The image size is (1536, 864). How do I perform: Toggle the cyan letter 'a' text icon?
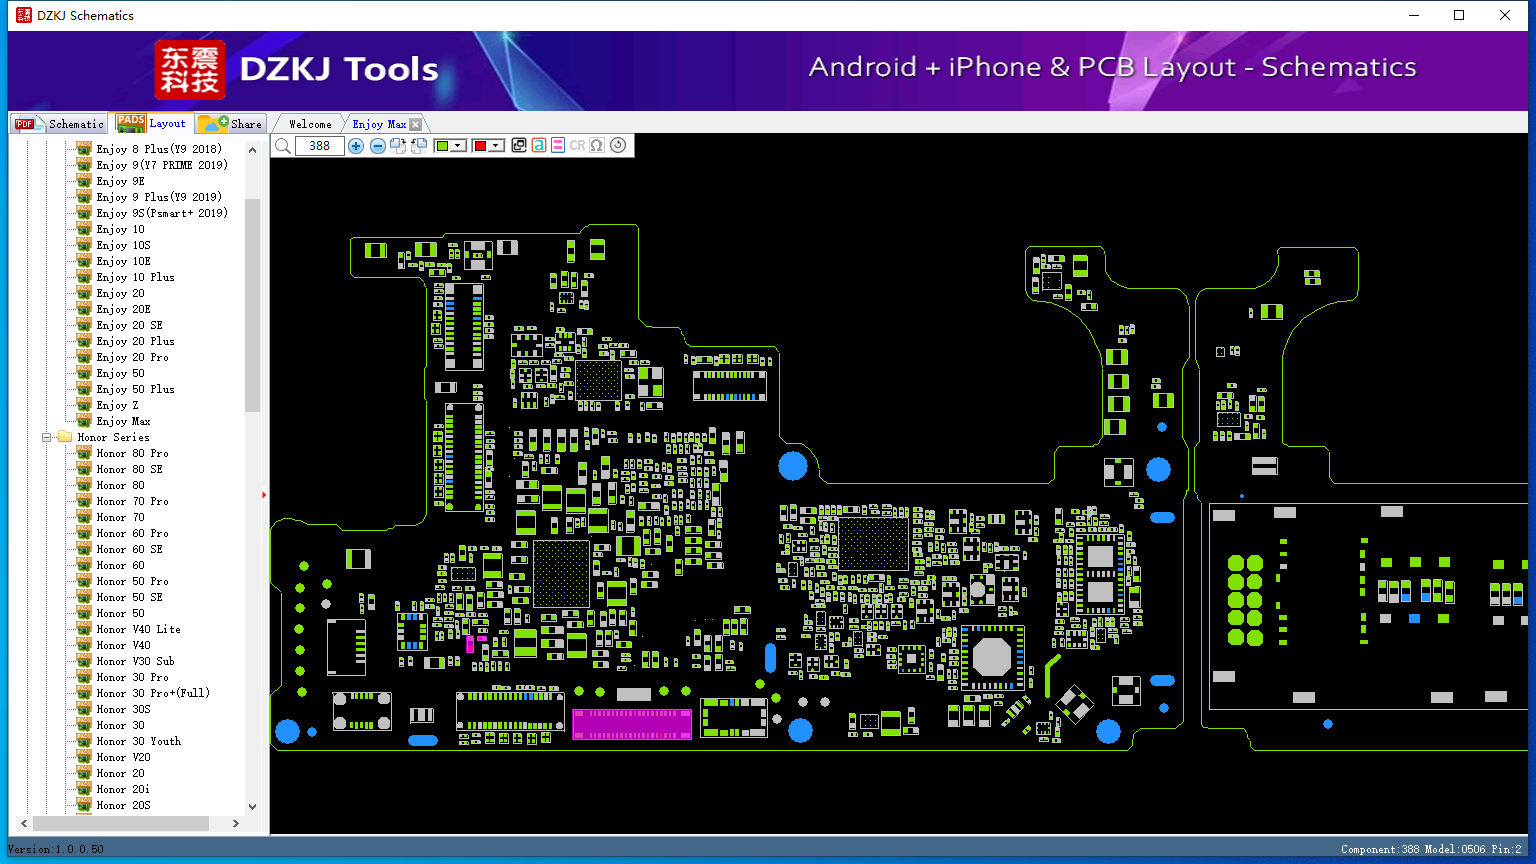click(x=539, y=146)
